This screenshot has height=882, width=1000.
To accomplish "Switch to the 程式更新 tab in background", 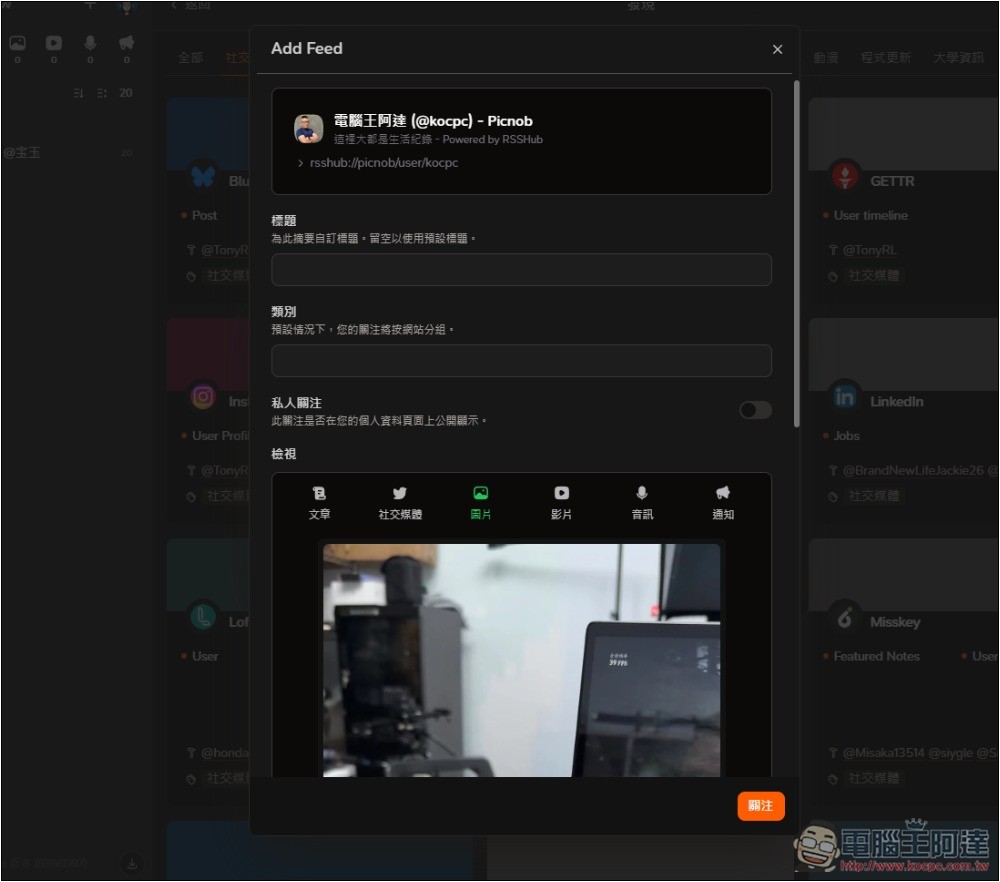I will click(885, 58).
